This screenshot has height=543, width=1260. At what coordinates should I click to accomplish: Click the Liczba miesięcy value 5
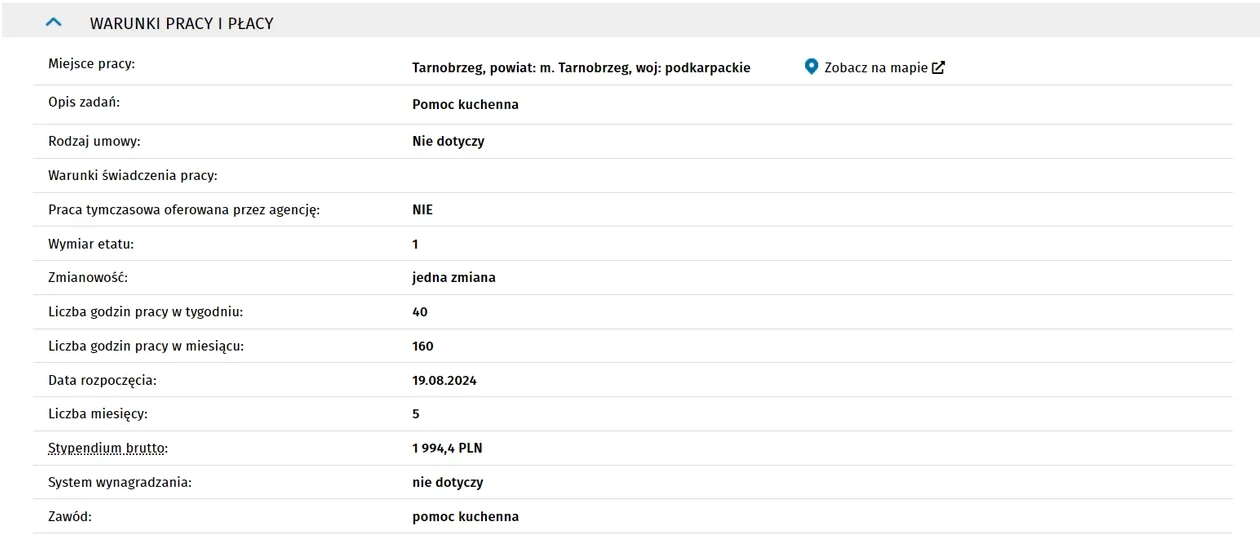416,414
